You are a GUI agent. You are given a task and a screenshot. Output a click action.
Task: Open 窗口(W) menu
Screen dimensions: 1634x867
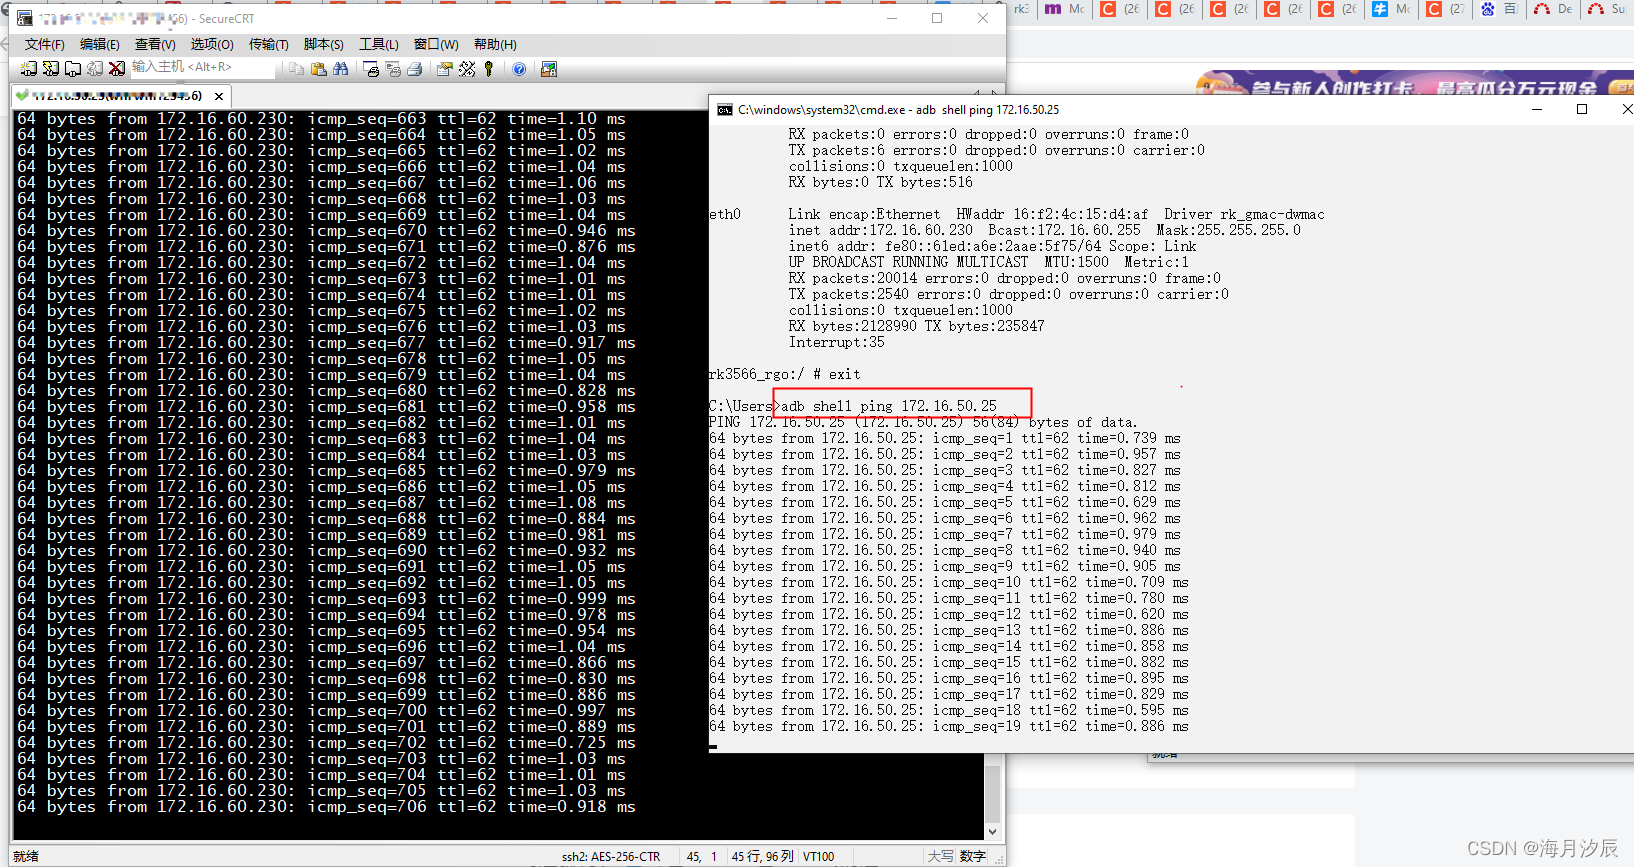[x=436, y=44]
